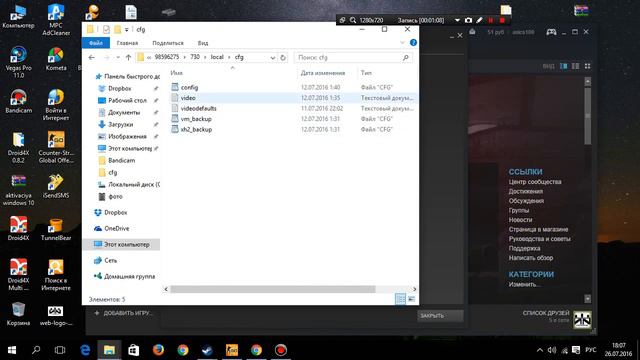Select Домашняя группа in navigation pane
The width and height of the screenshot is (640, 360).
[x=129, y=276]
